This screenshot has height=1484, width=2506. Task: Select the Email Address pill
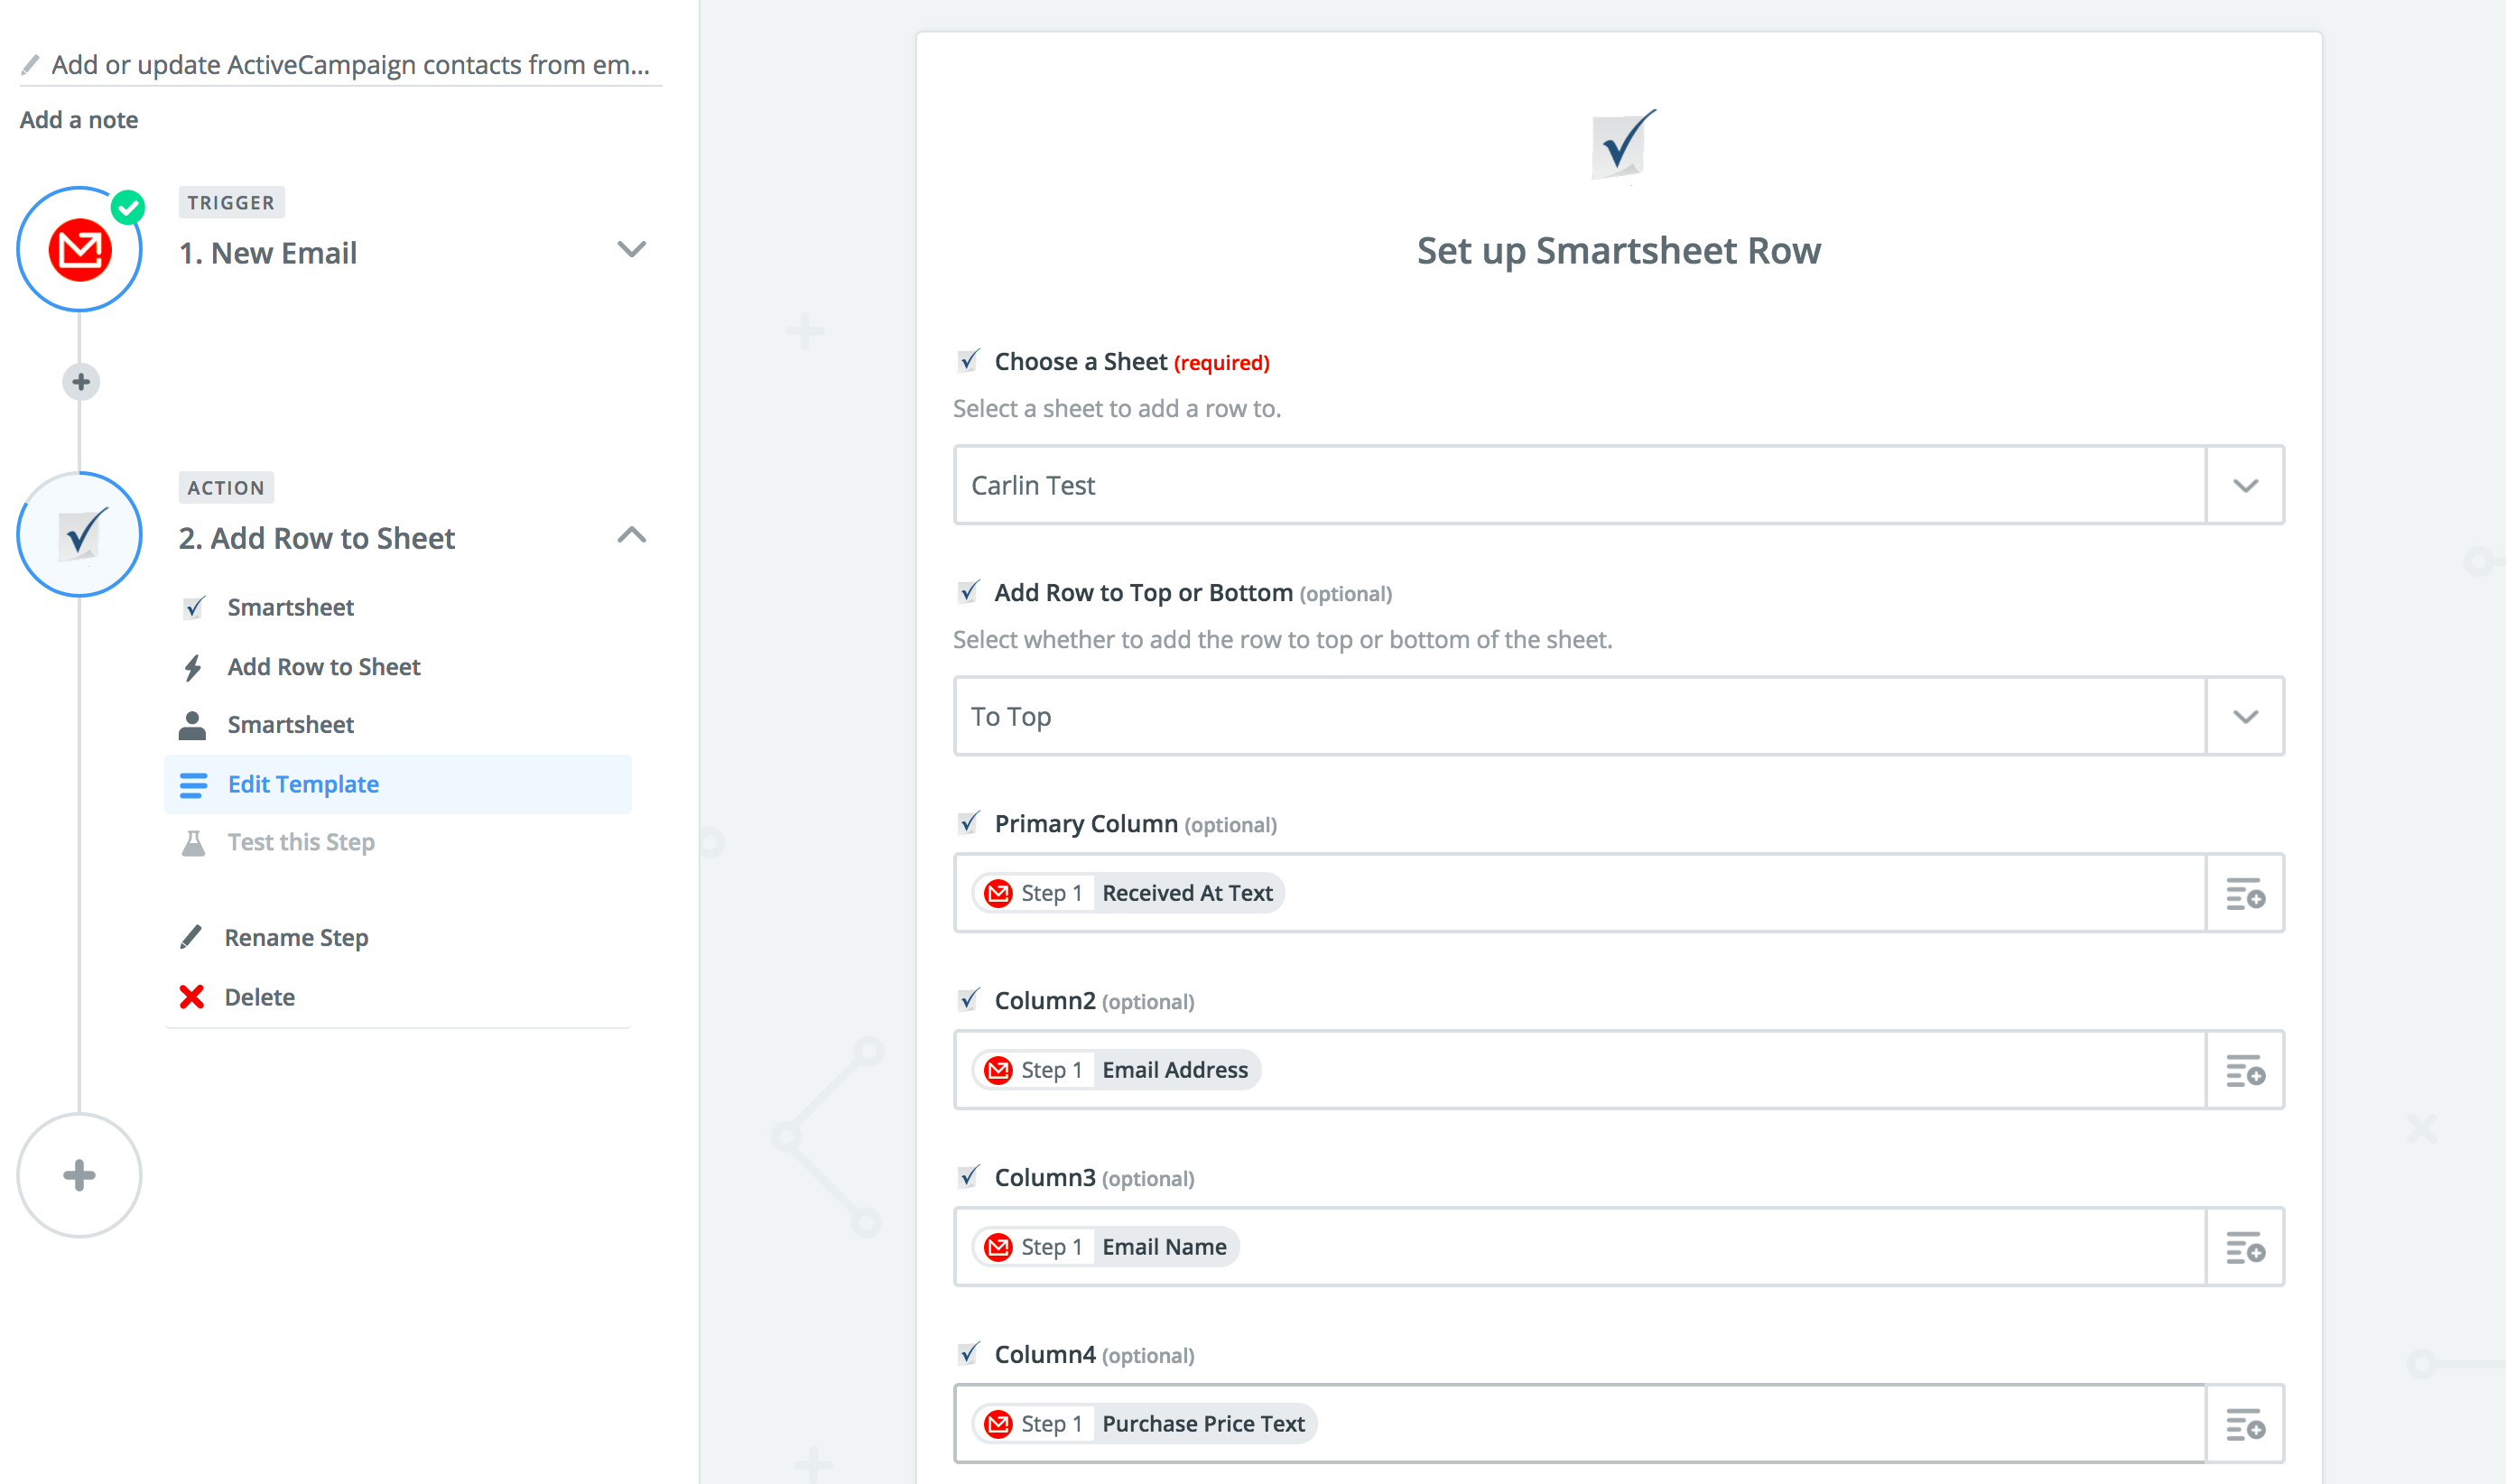point(1116,1070)
